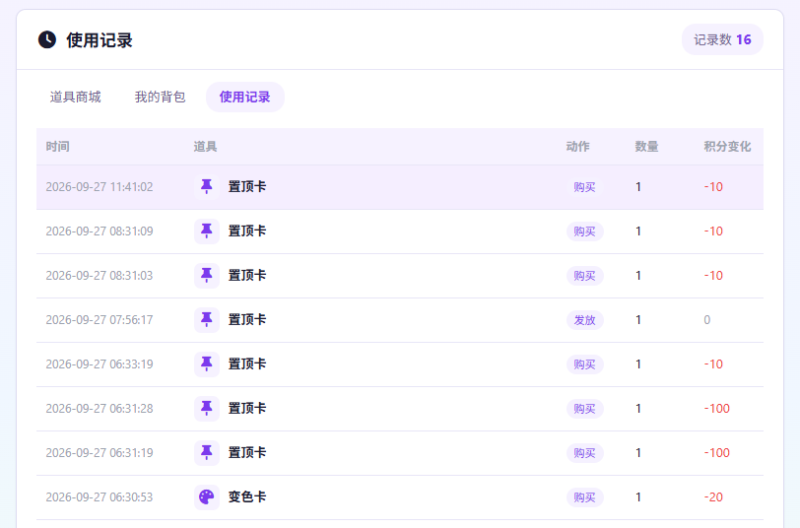Viewport: 800px width, 528px height.
Task: Click the 时间 column header
Action: [x=58, y=147]
